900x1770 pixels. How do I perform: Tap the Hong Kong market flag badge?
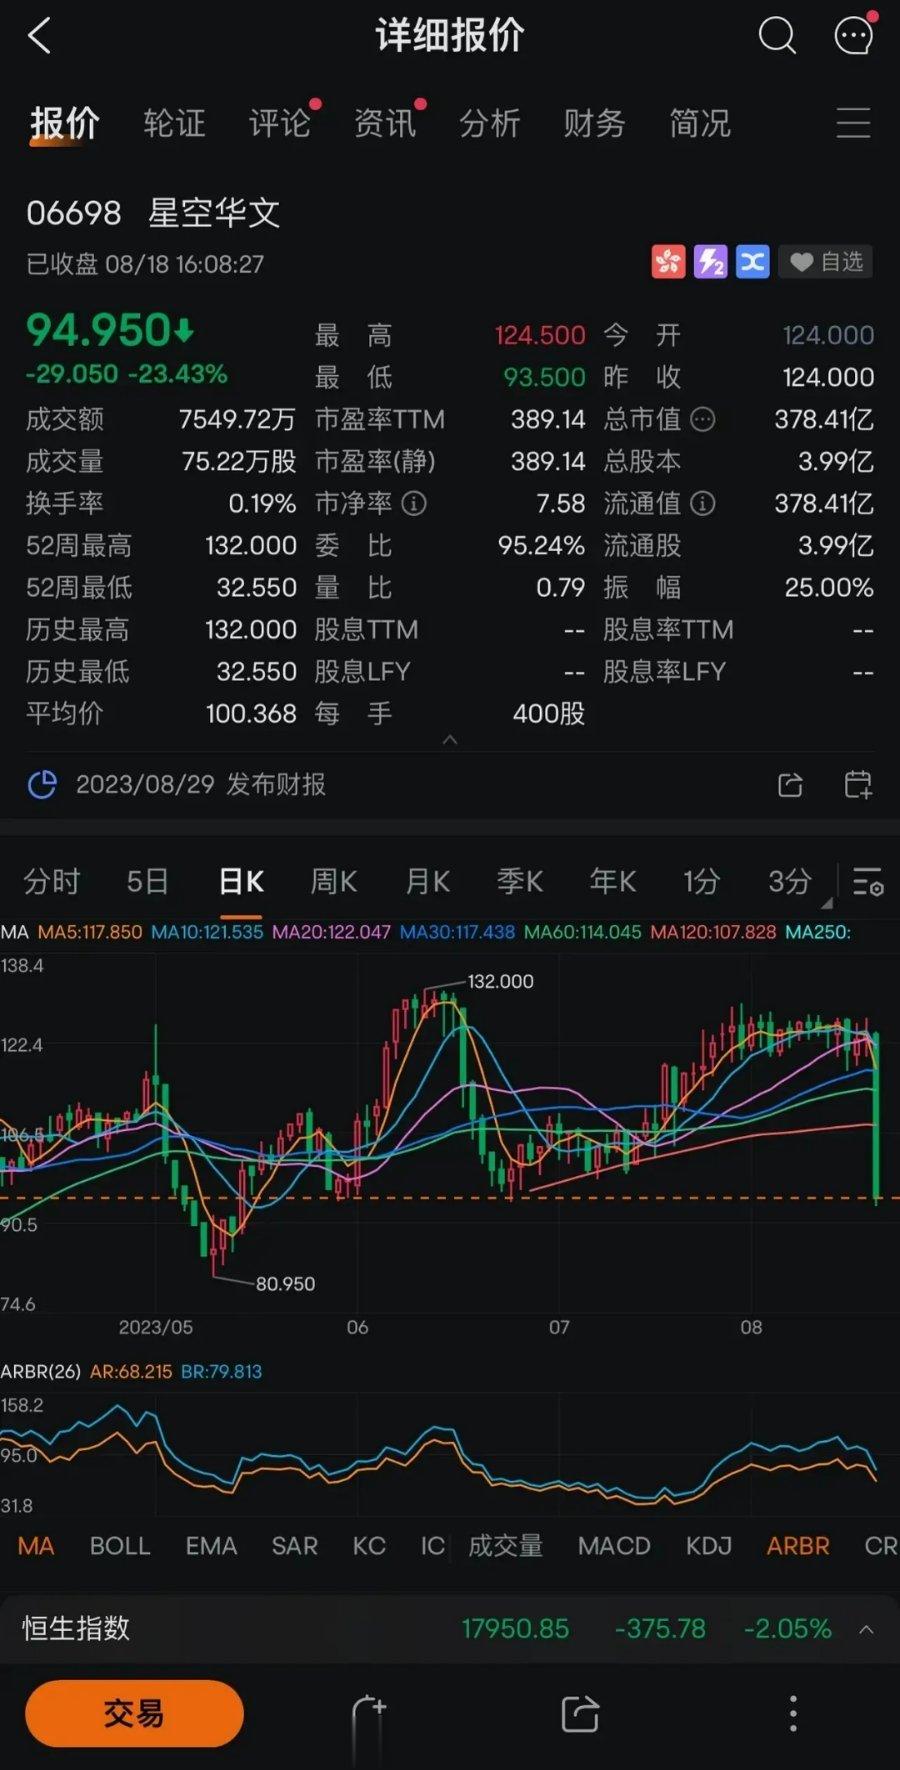point(668,262)
